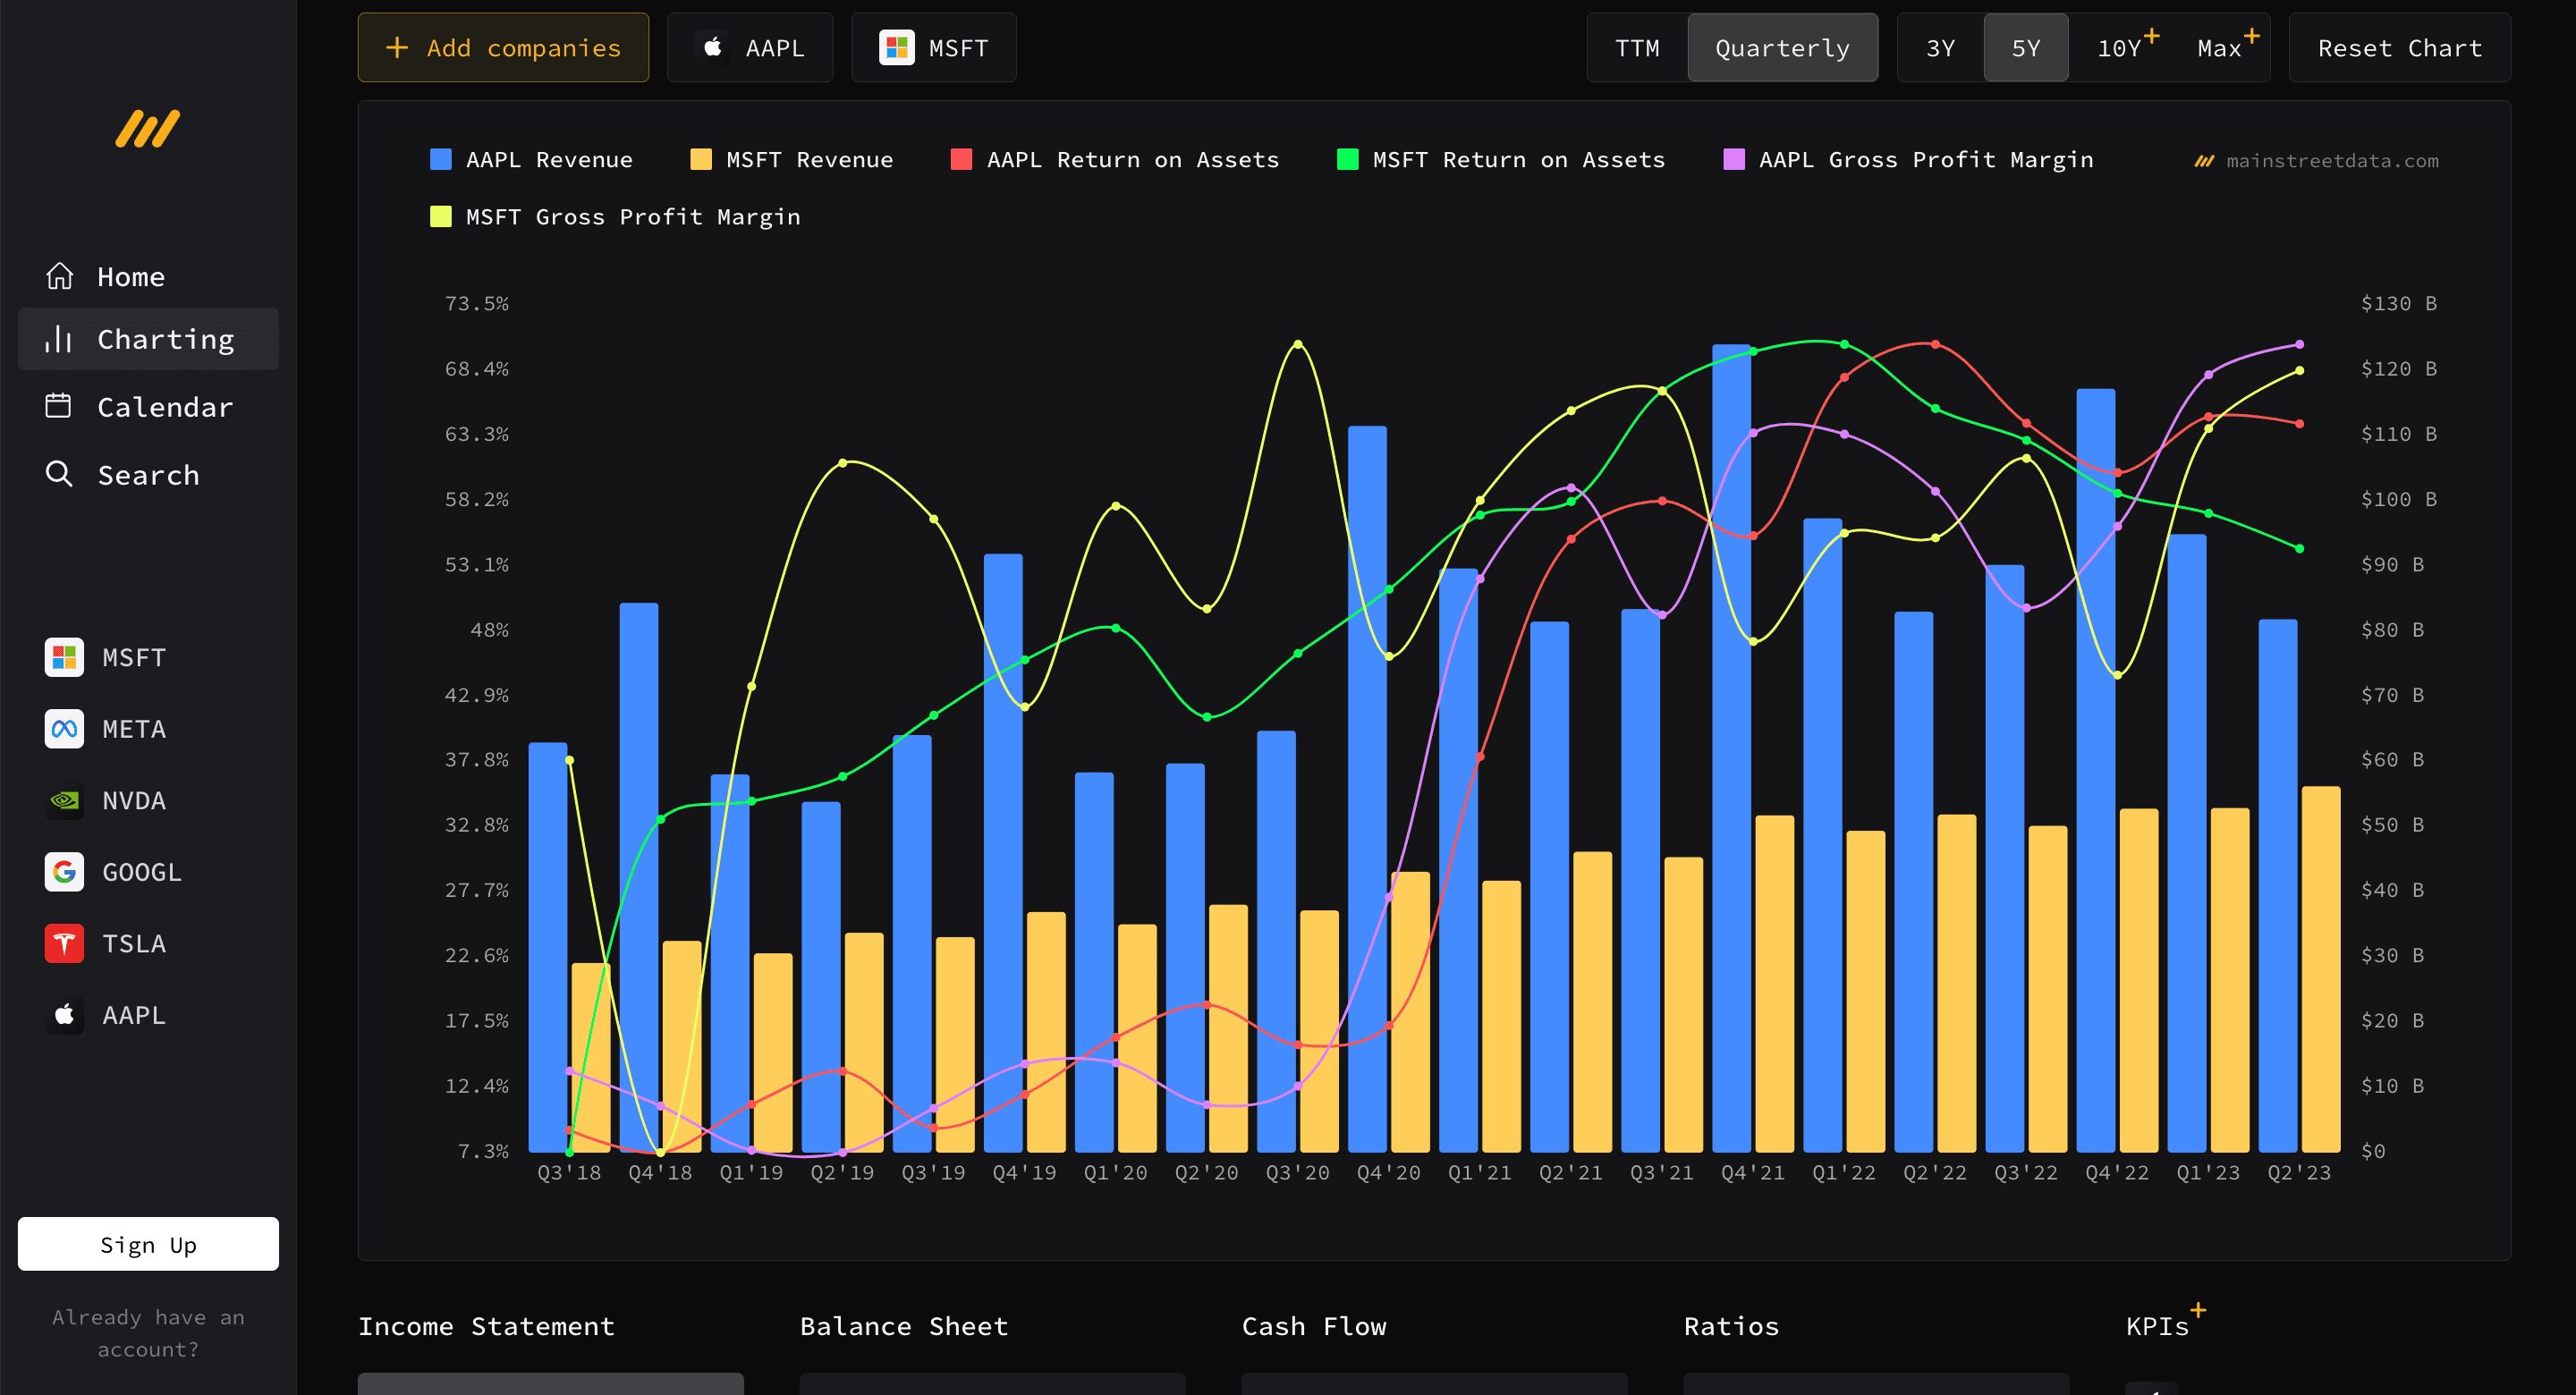Click the Search magnifier icon
Viewport: 2576px width, 1395px height.
click(x=59, y=474)
